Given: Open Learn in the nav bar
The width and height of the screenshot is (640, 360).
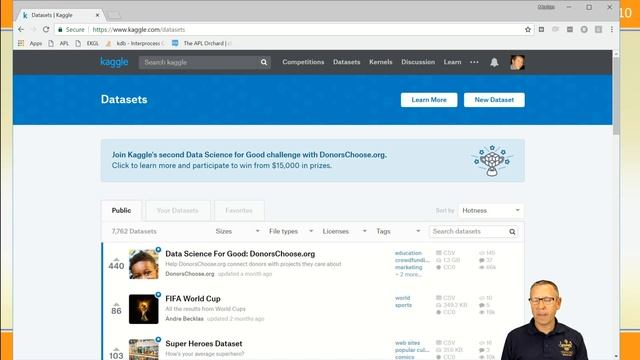Looking at the screenshot, I should point(452,62).
